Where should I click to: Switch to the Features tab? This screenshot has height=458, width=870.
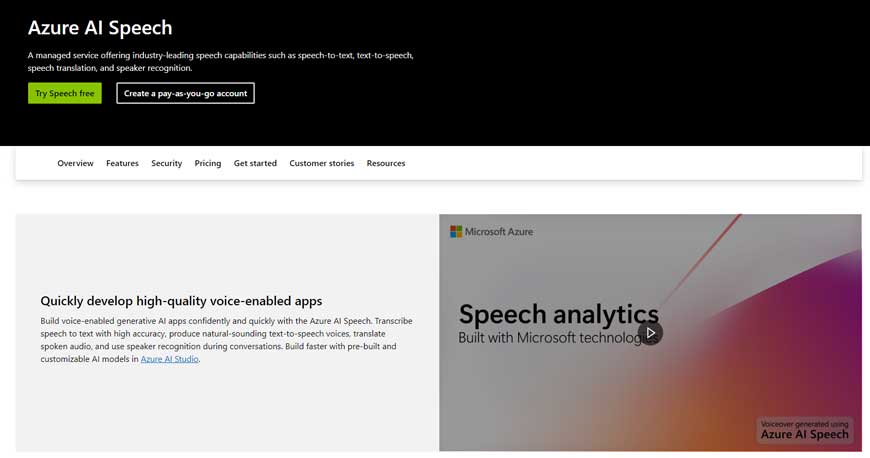click(123, 163)
